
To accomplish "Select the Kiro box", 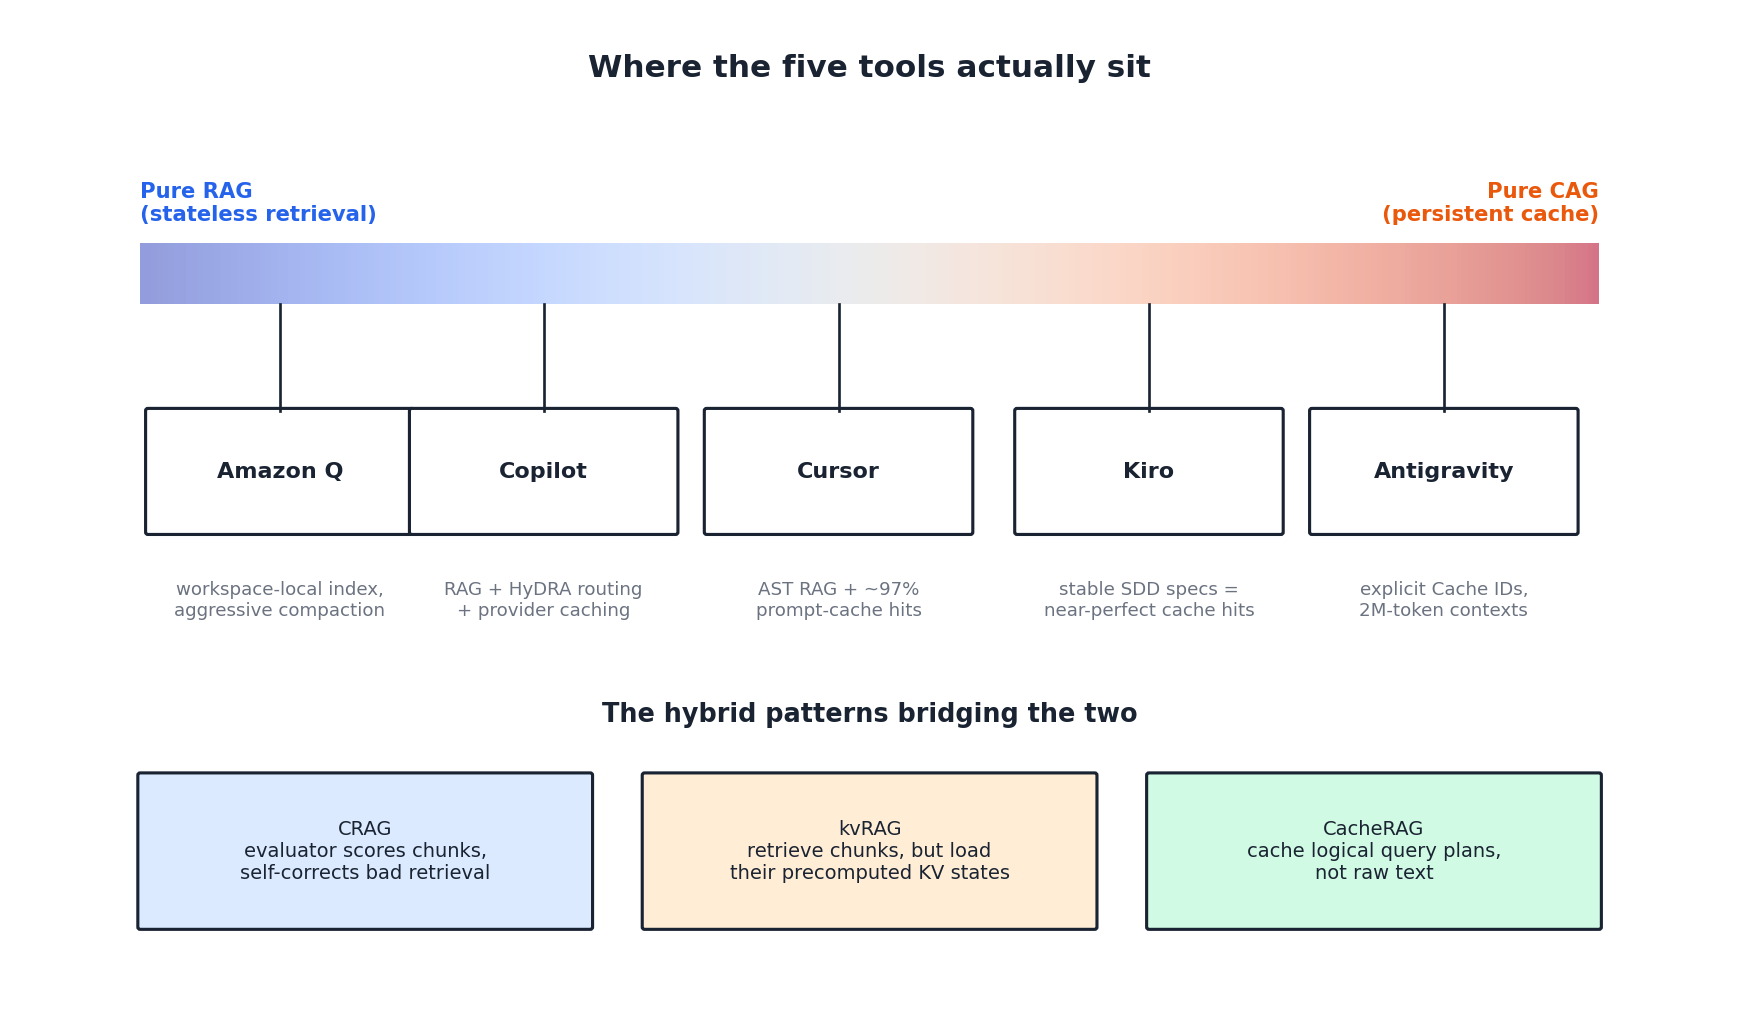I will pyautogui.click(x=1148, y=471).
